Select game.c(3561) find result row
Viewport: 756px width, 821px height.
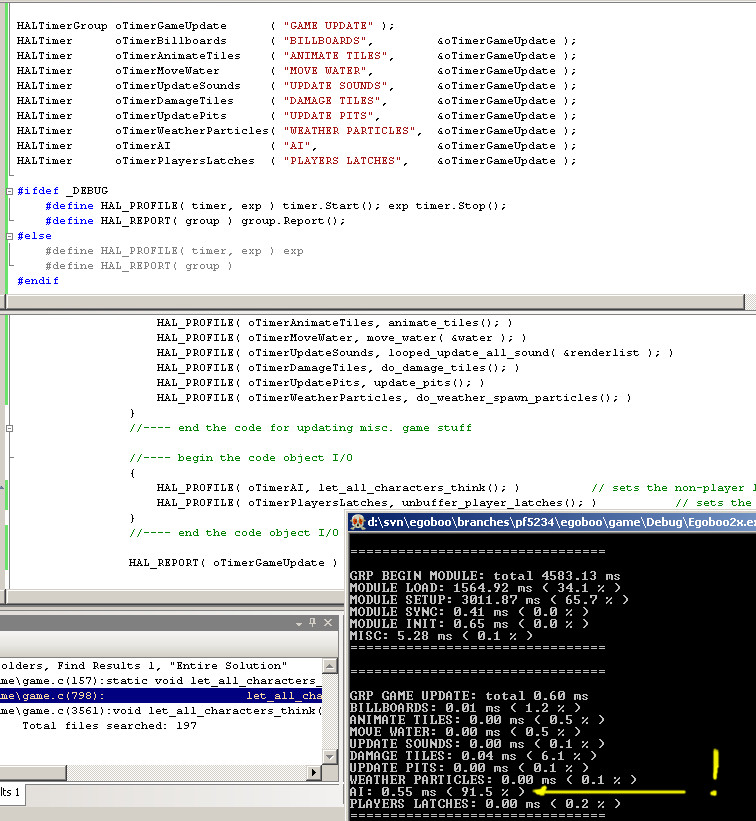[x=161, y=711]
